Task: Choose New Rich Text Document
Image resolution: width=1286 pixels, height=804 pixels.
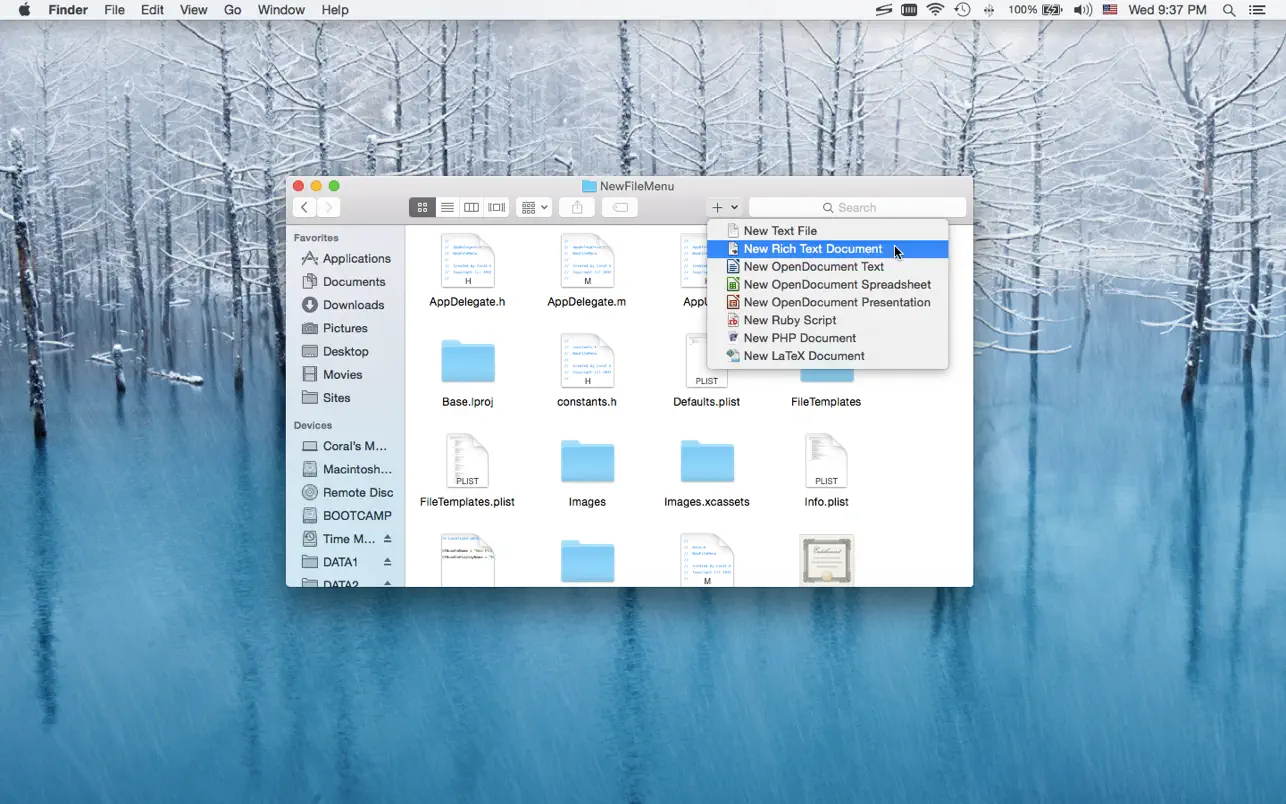Action: 812,249
